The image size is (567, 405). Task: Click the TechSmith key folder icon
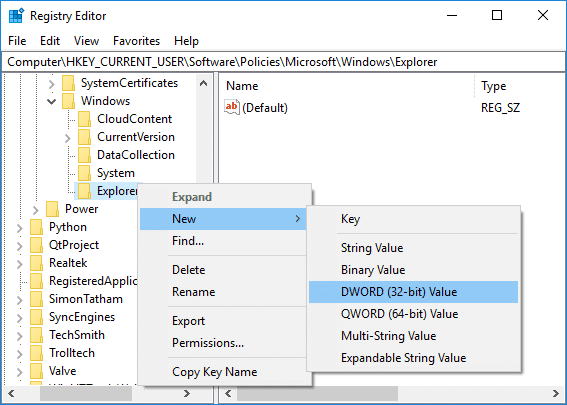37,335
